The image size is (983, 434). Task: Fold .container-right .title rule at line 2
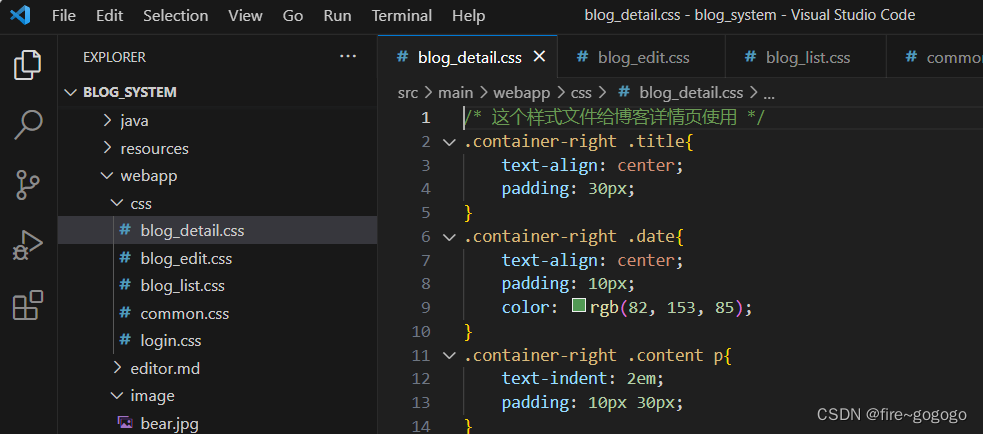point(449,142)
